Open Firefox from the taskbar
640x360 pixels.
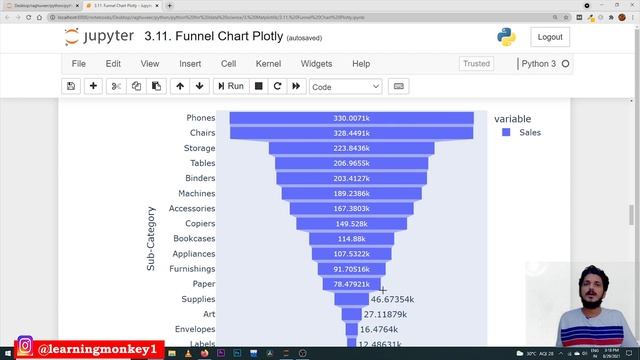coord(204,353)
